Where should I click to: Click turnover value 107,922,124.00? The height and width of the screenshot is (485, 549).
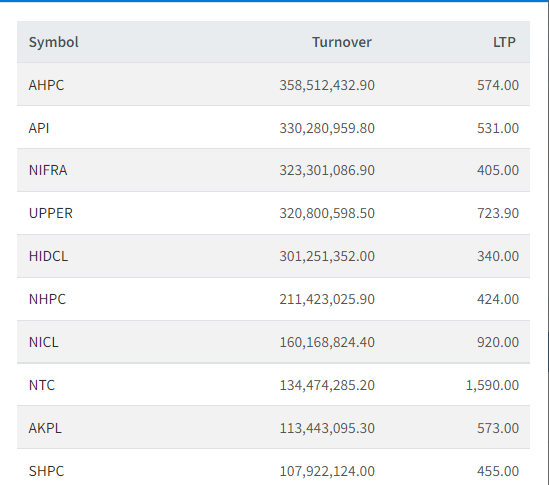point(327,471)
